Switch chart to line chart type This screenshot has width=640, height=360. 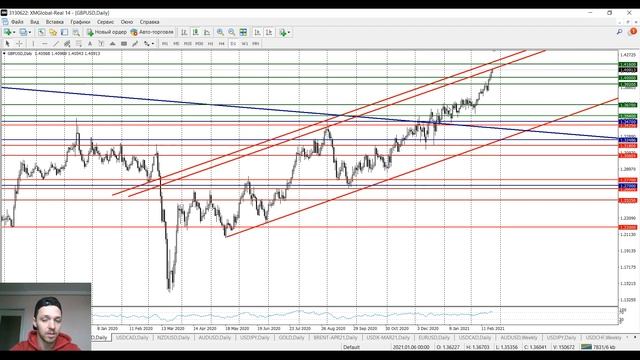click(x=207, y=32)
